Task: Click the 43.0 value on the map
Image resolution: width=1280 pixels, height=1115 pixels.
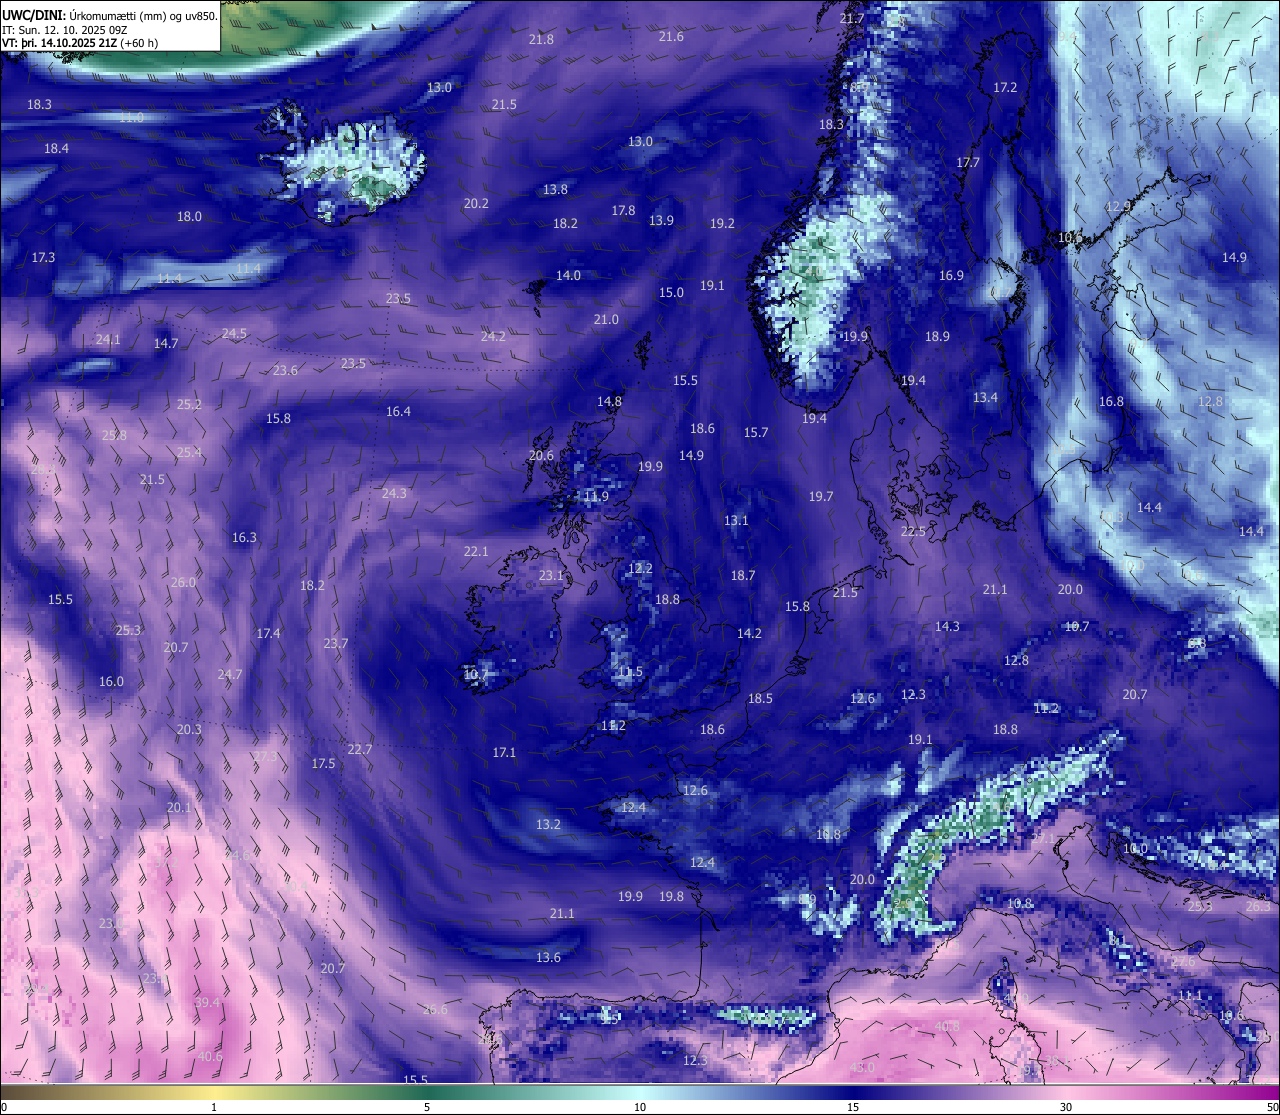Action: click(x=862, y=1067)
